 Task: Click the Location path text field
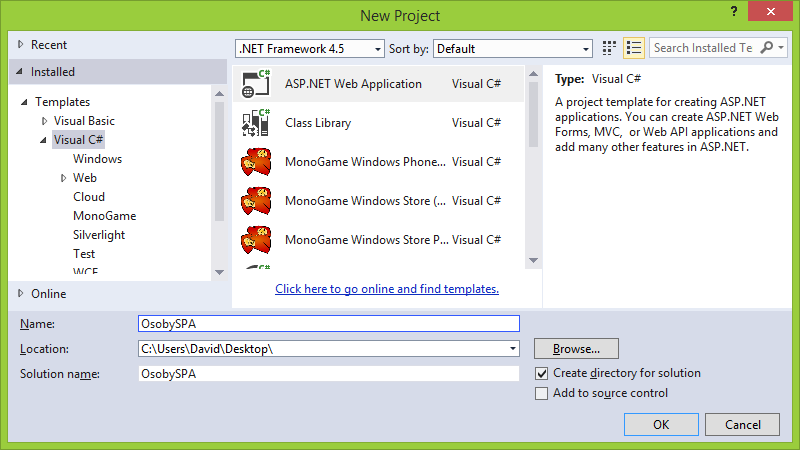[x=322, y=349]
